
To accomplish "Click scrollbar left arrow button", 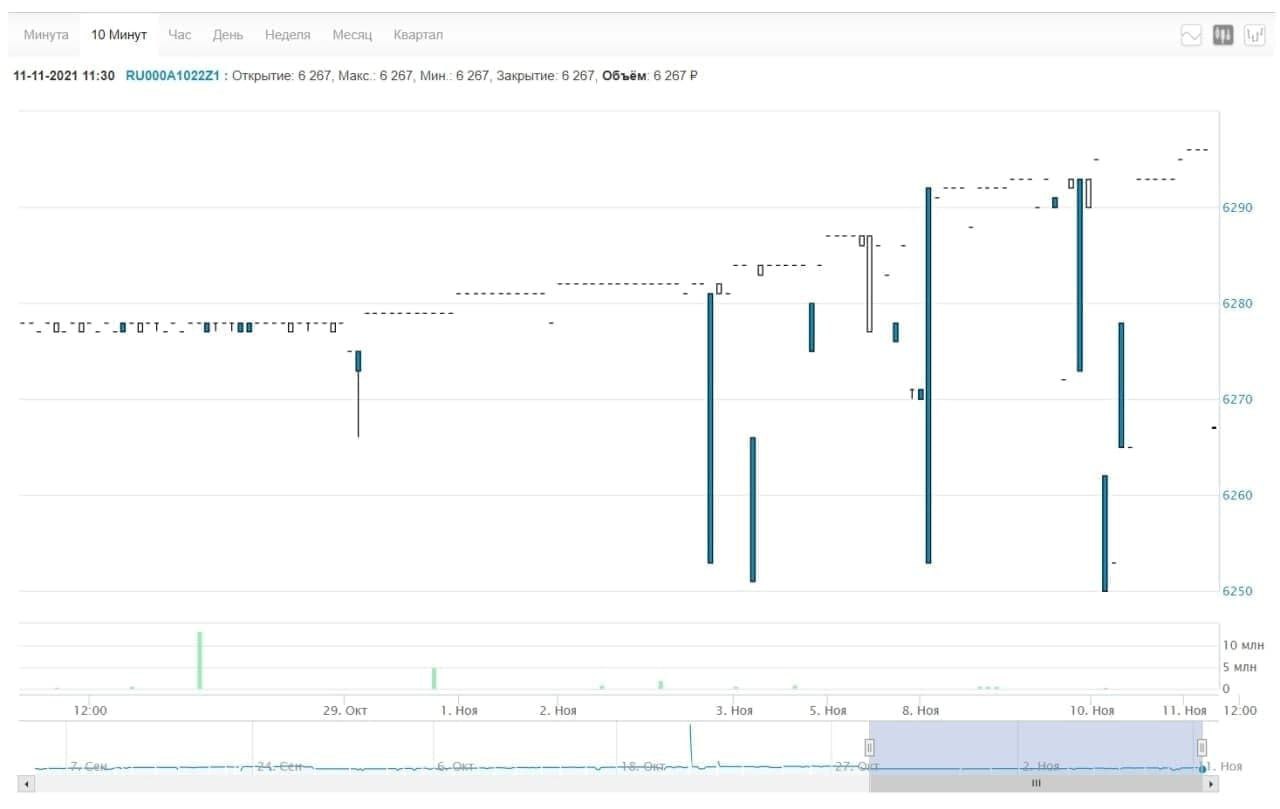I will tap(26, 784).
